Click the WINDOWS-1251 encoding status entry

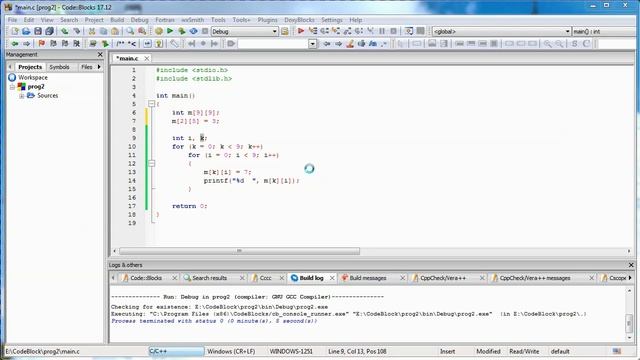click(291, 351)
